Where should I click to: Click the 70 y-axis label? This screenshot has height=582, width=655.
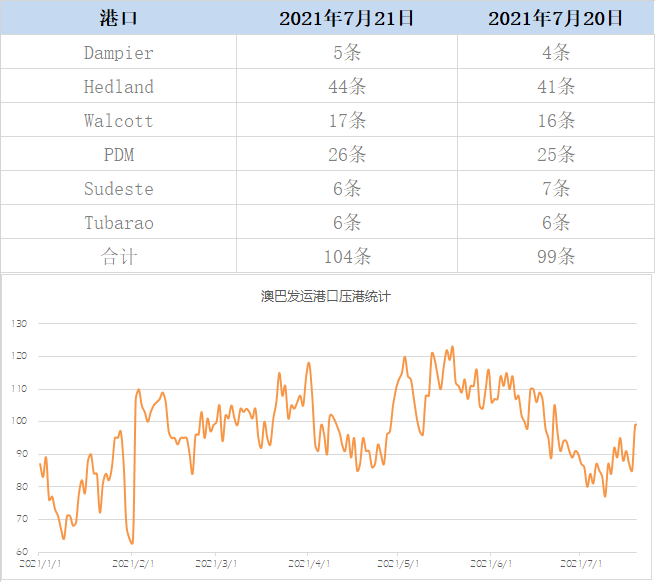pos(22,519)
